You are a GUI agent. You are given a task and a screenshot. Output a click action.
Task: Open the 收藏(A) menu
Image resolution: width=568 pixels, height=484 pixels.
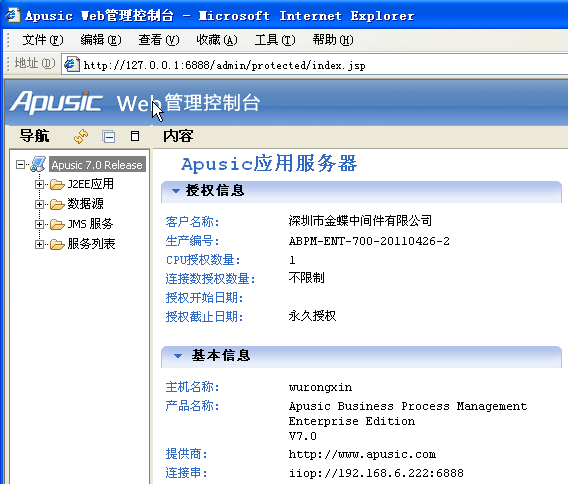217,39
